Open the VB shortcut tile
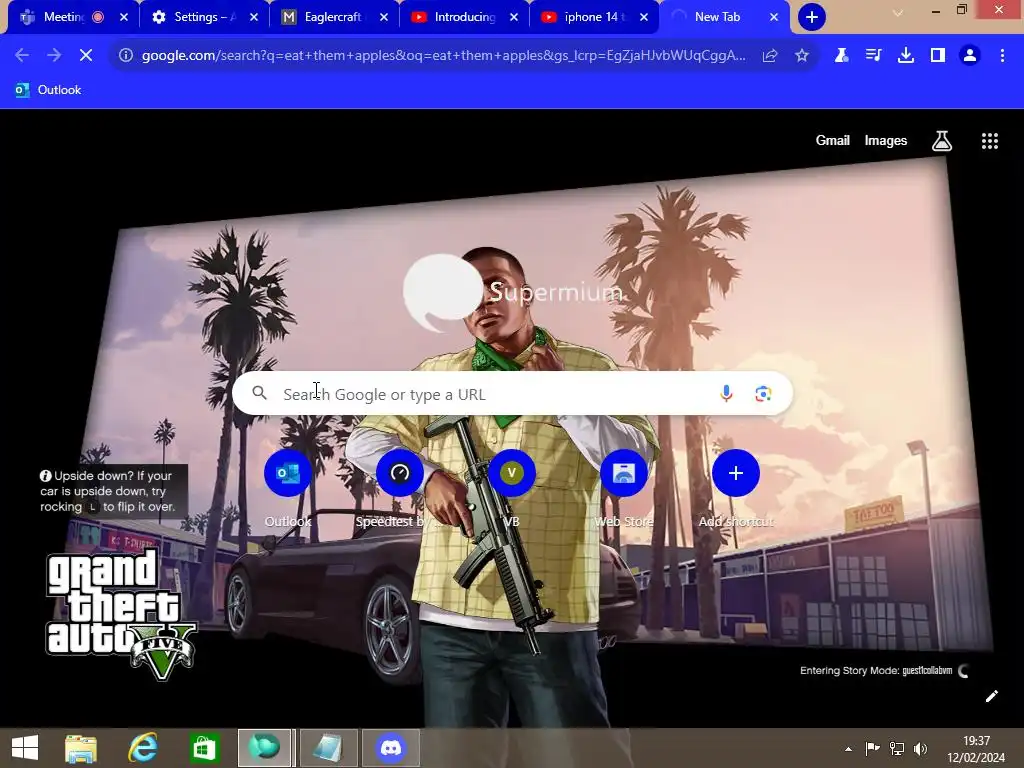 coord(511,488)
